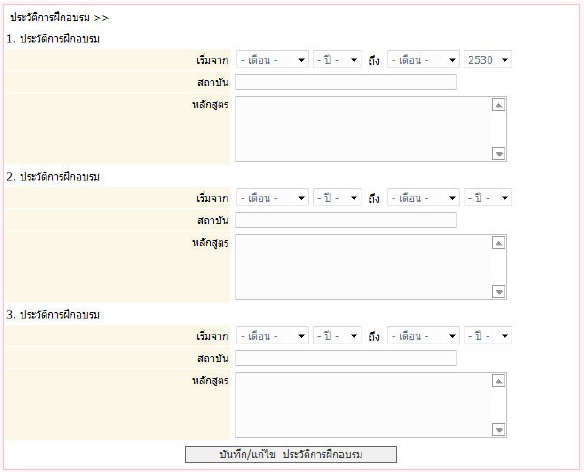Open the start month dropdown in section 1
584x472 pixels.
coord(272,60)
